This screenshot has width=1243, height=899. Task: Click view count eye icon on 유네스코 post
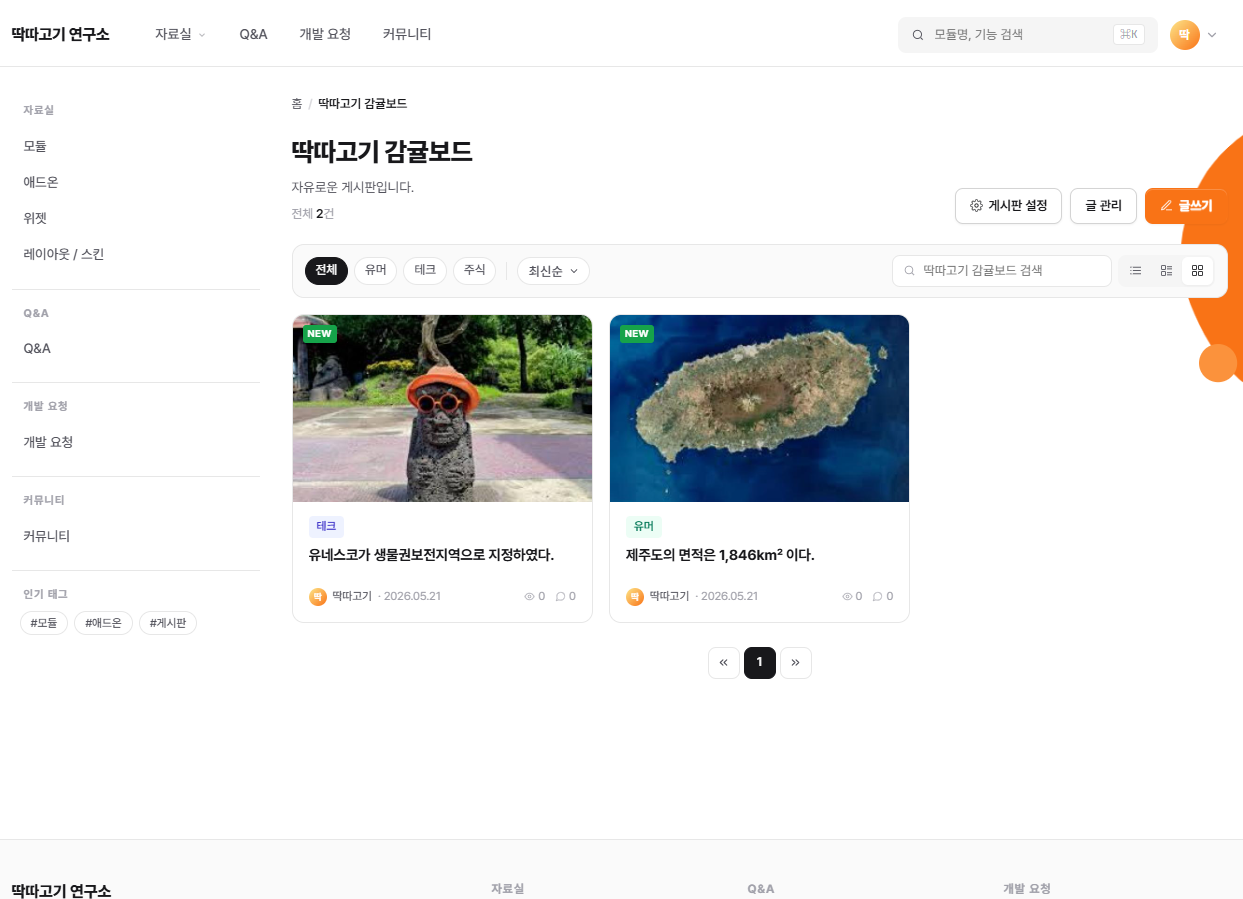[530, 597]
